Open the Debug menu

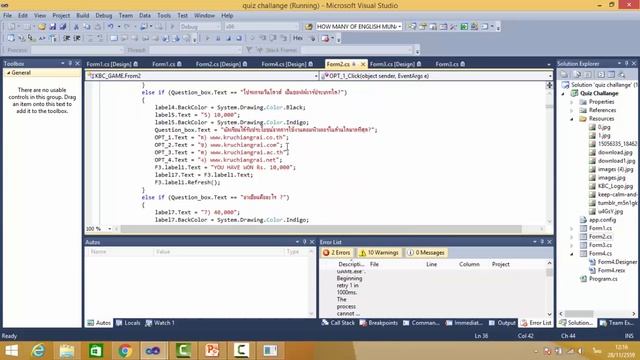coord(104,16)
